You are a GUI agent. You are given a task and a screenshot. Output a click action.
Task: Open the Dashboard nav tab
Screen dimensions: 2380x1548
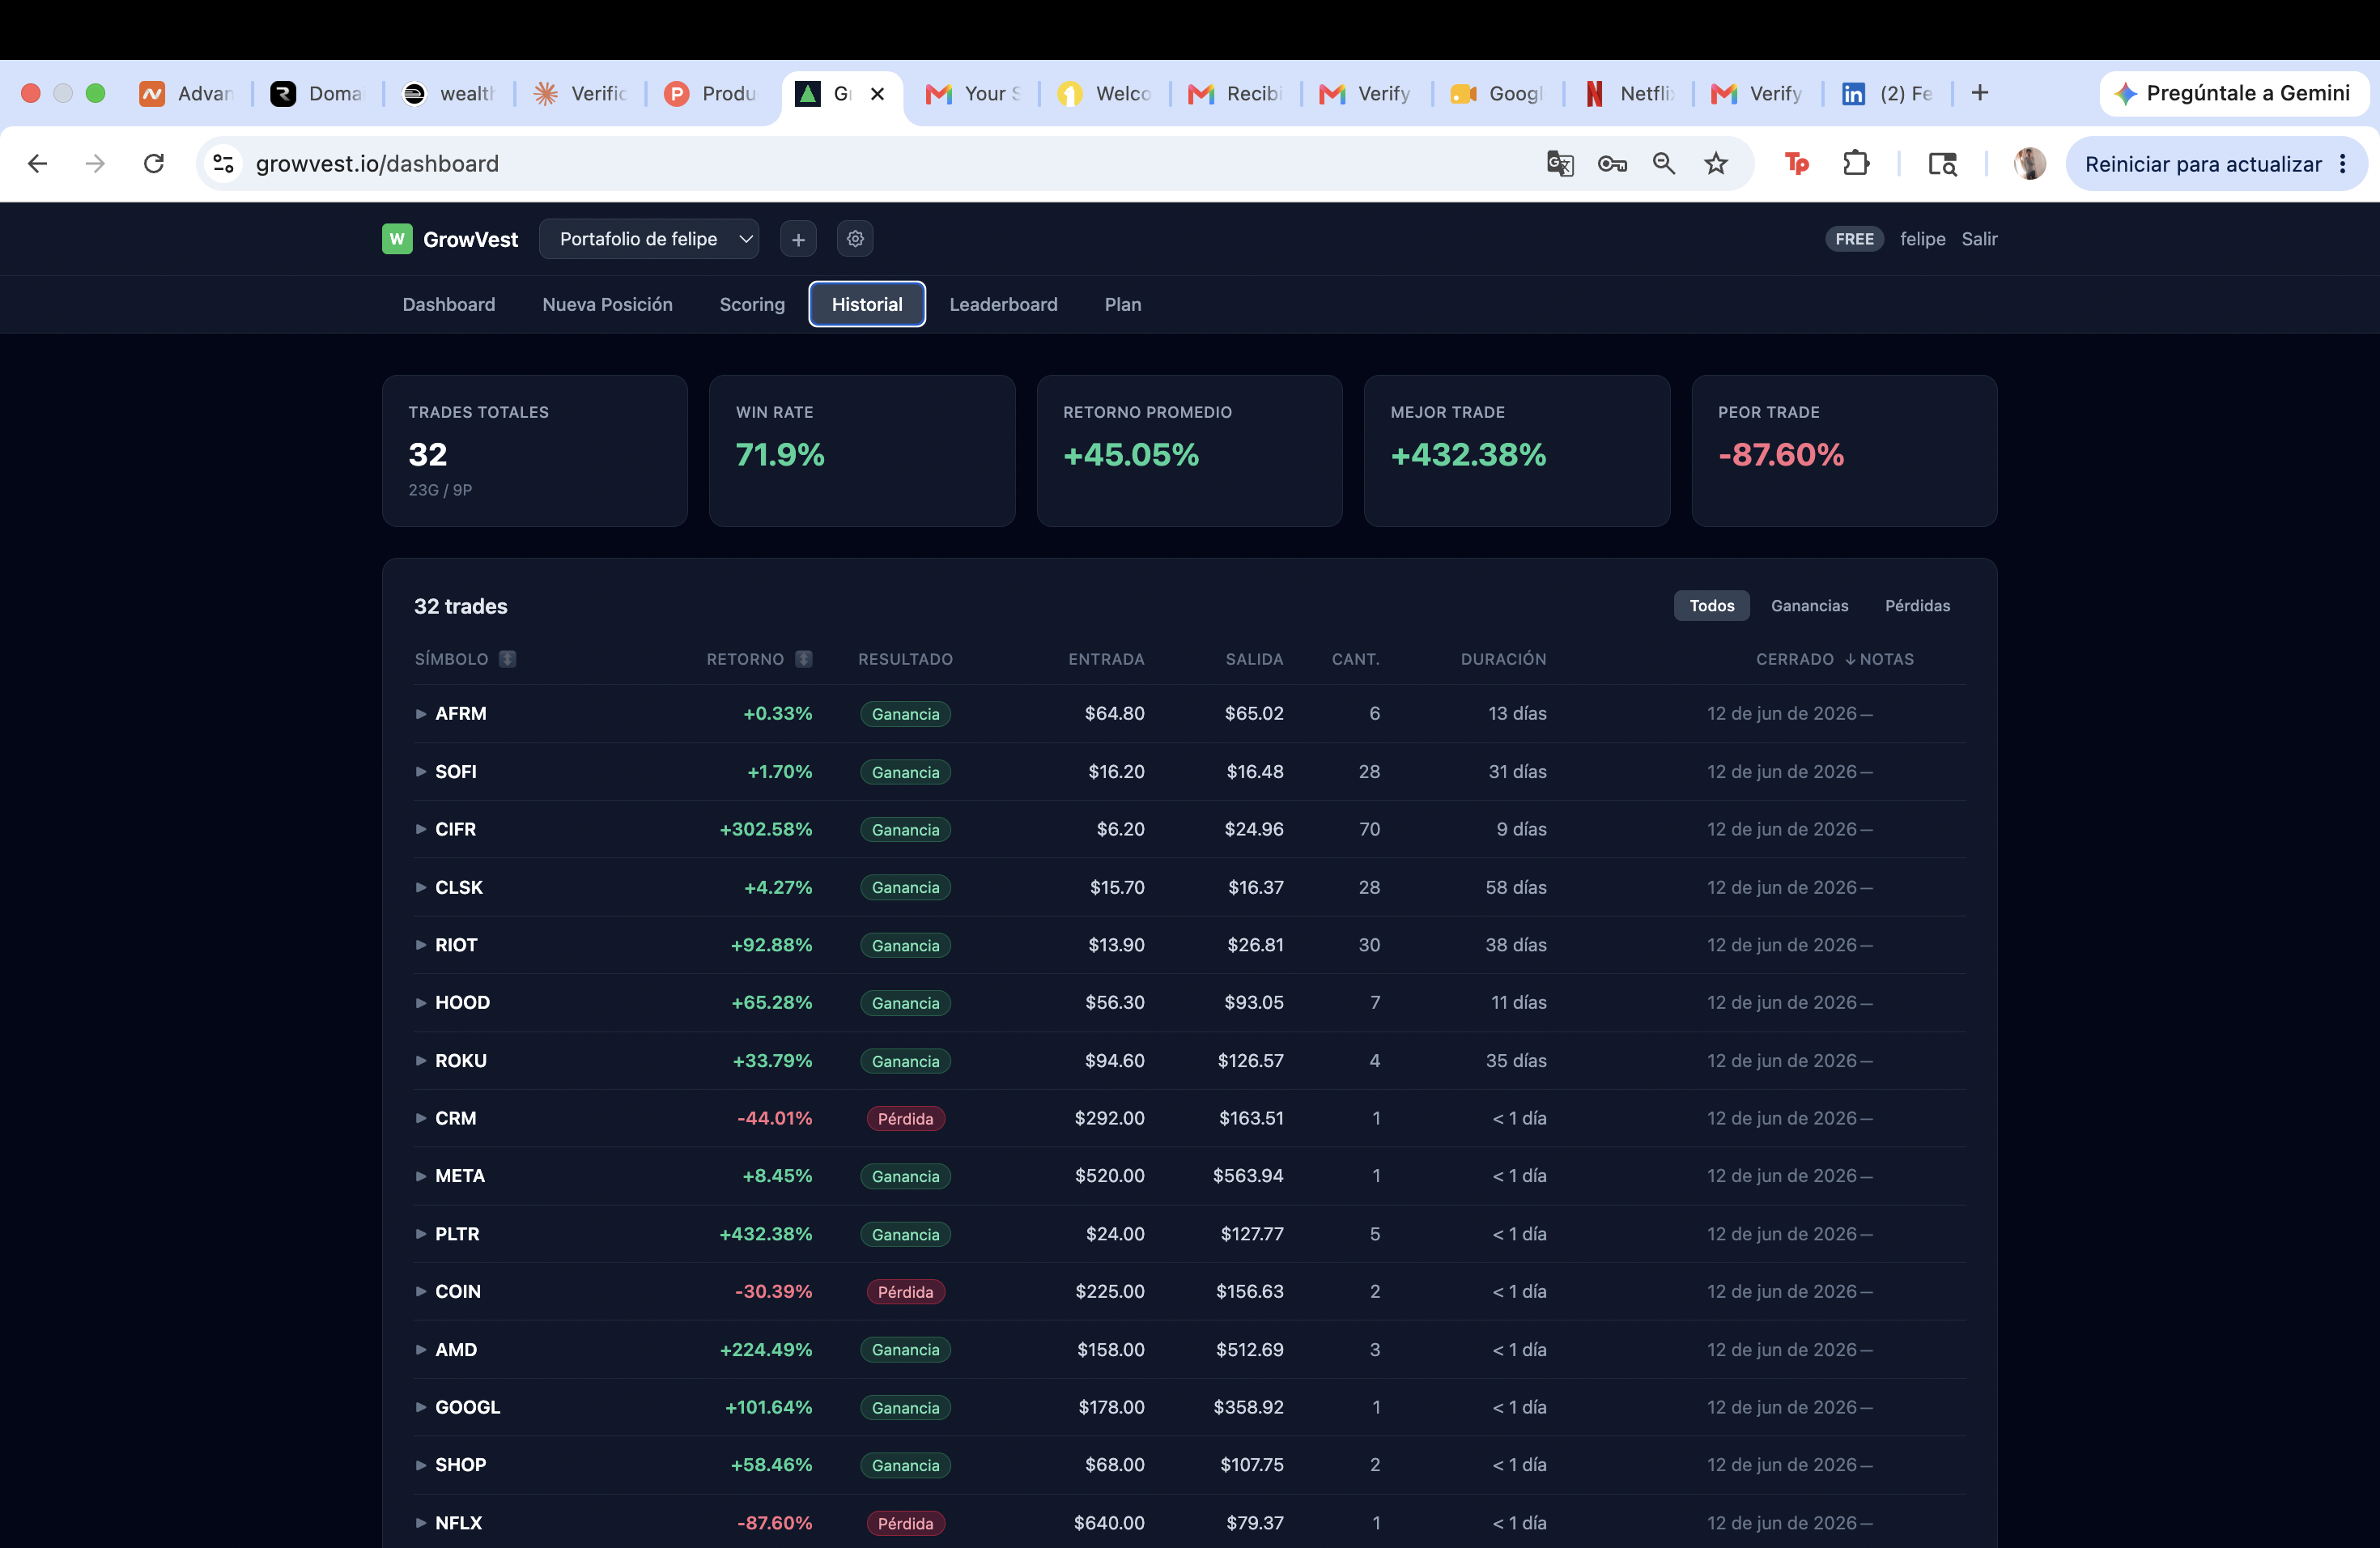[449, 305]
